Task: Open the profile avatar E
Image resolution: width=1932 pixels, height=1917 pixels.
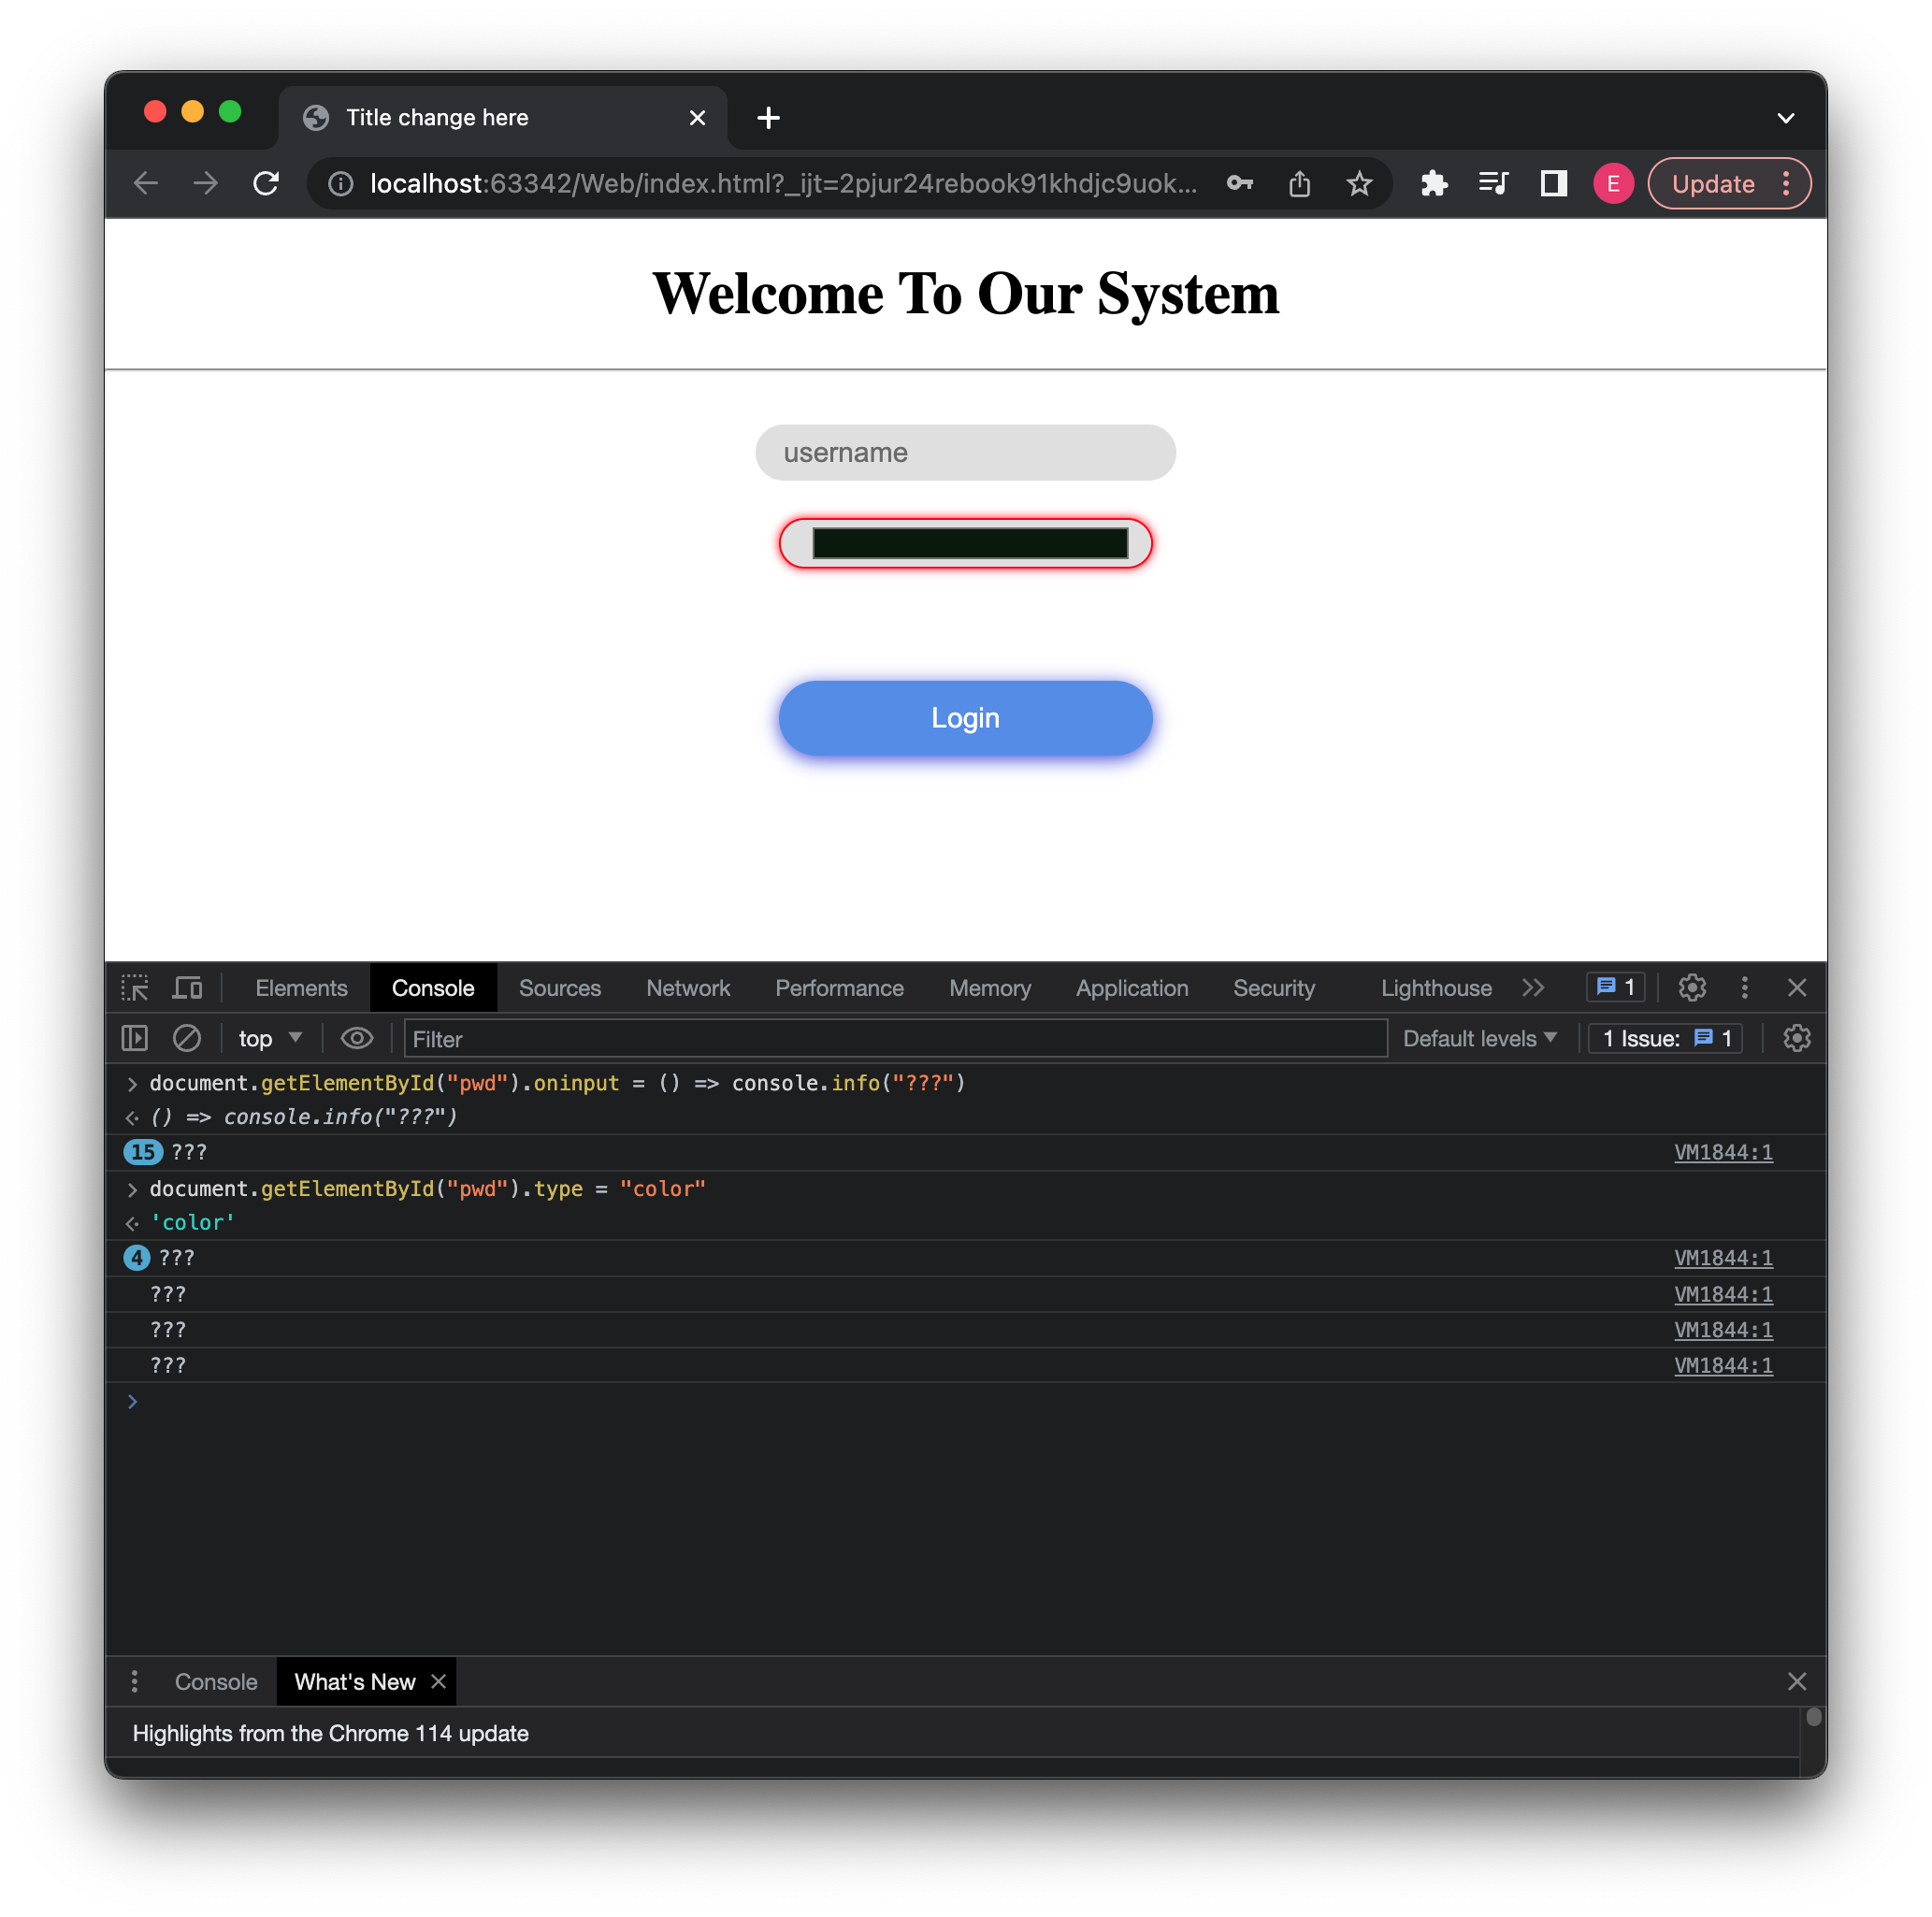Action: coord(1613,183)
